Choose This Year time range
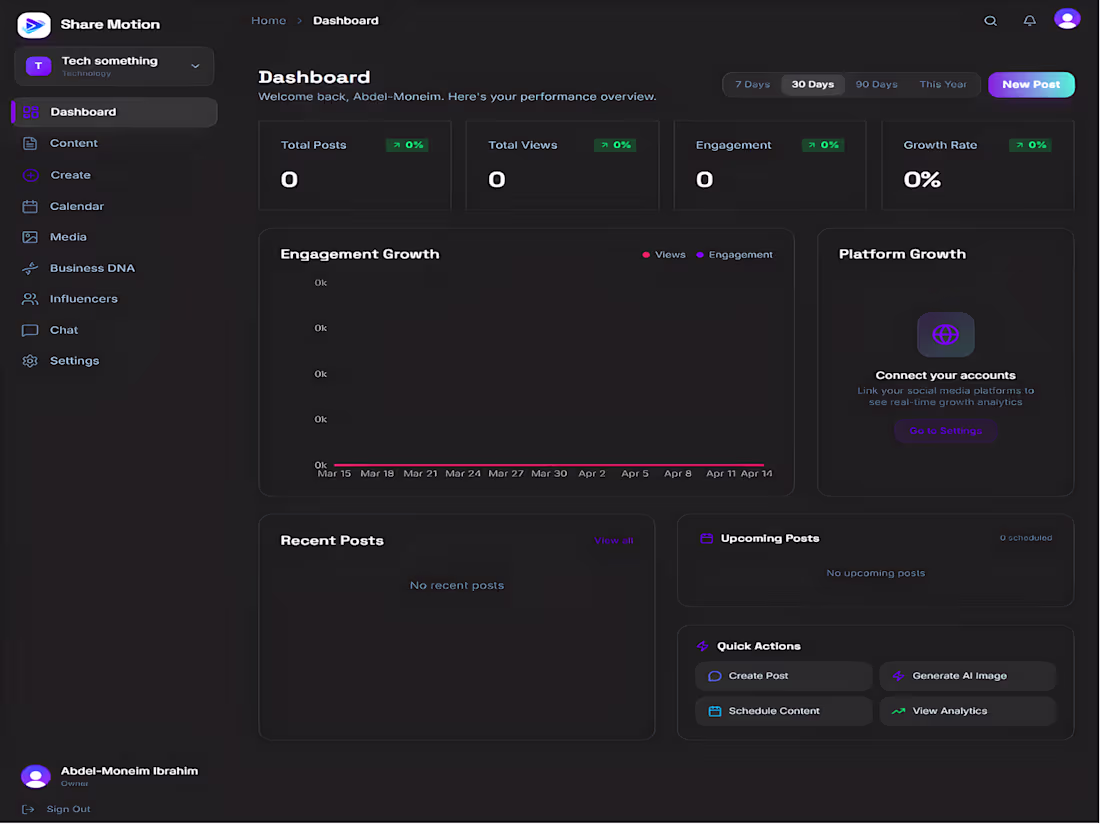 (x=943, y=84)
